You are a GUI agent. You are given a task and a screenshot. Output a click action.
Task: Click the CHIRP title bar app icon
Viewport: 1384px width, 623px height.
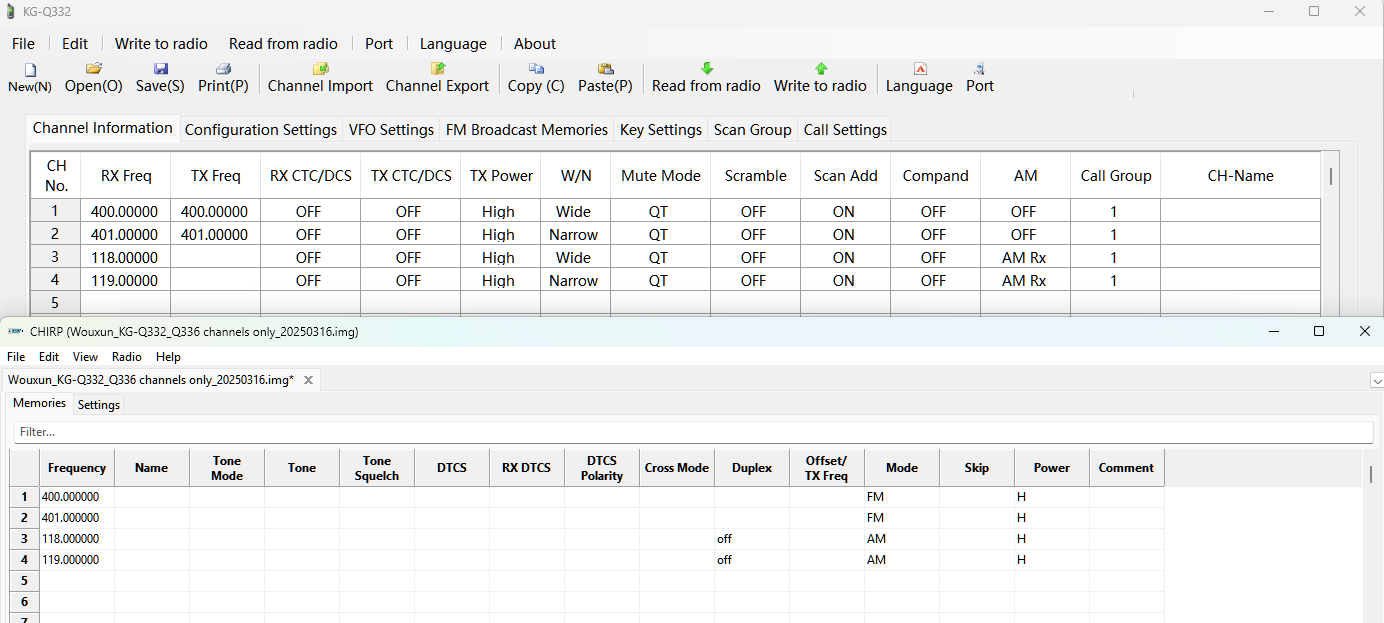[14, 331]
